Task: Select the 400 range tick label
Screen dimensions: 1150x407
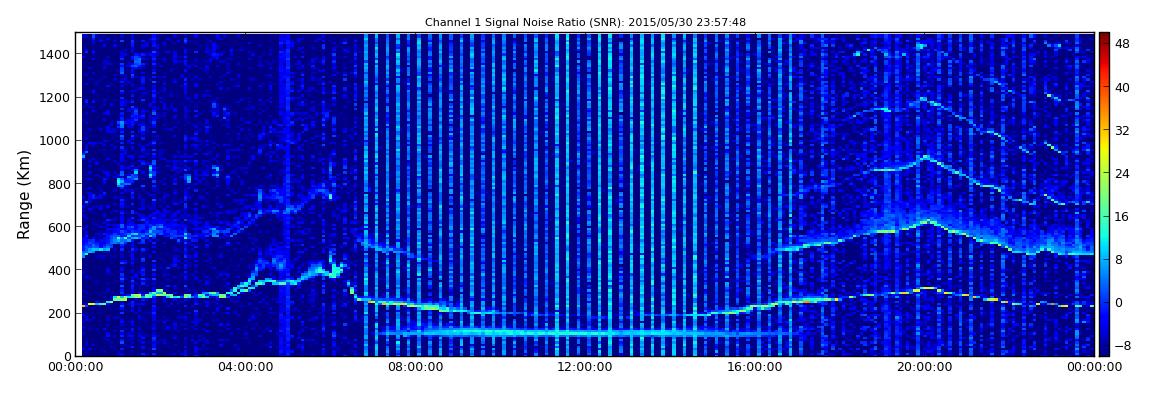Action: click(60, 271)
